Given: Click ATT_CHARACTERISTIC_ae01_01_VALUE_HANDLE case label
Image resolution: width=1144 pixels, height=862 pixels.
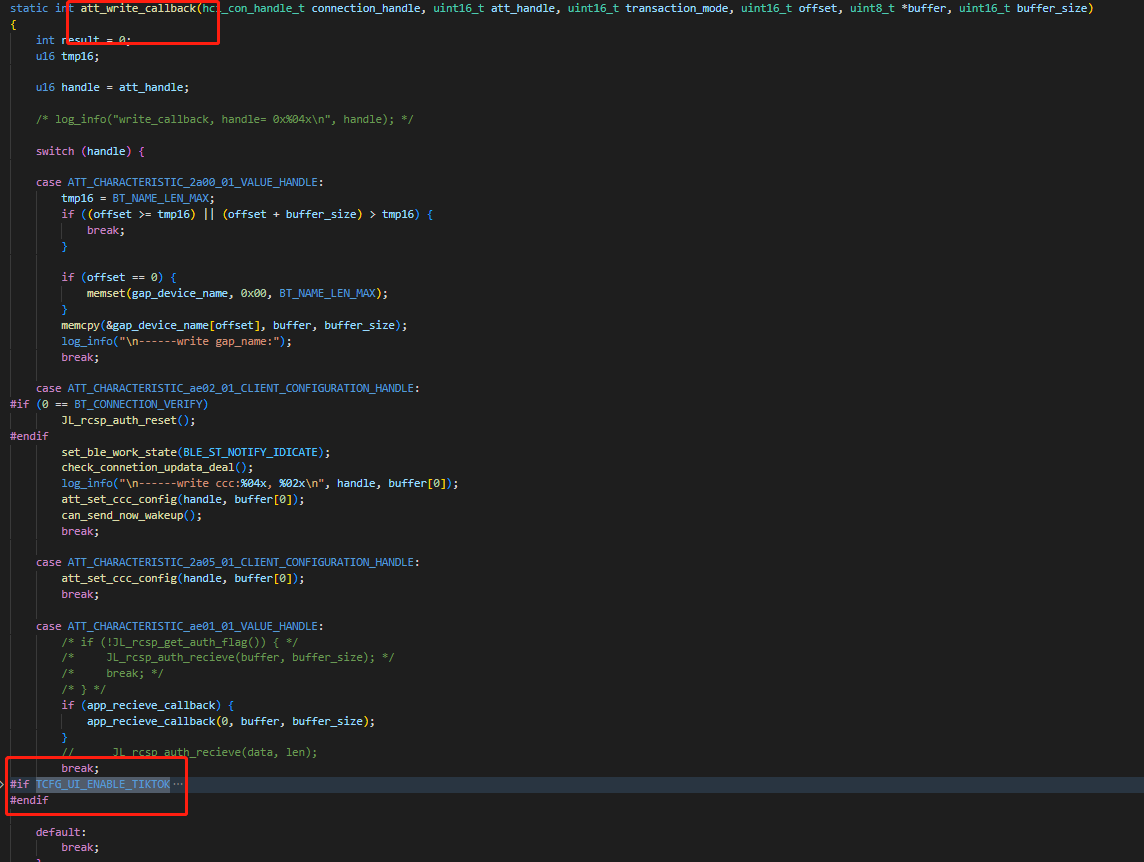Looking at the screenshot, I should (193, 627).
